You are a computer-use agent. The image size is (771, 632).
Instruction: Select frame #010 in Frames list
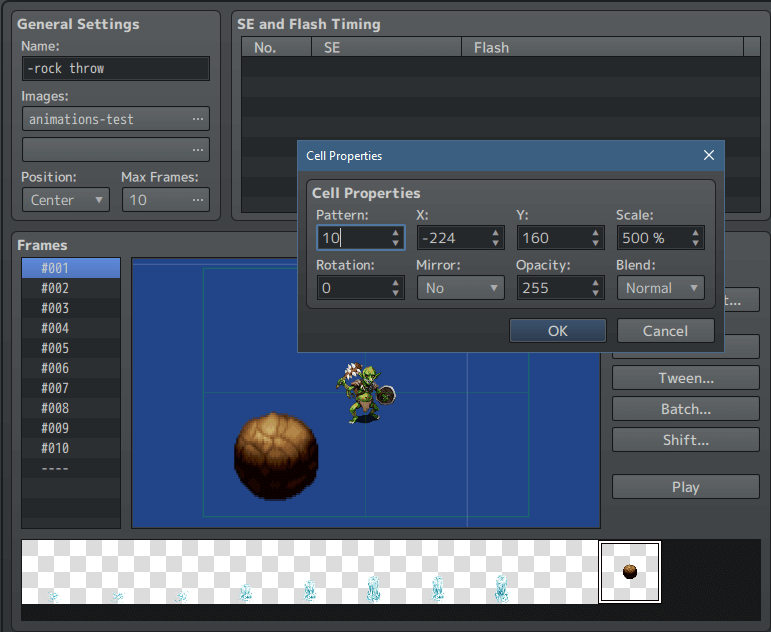(71, 448)
